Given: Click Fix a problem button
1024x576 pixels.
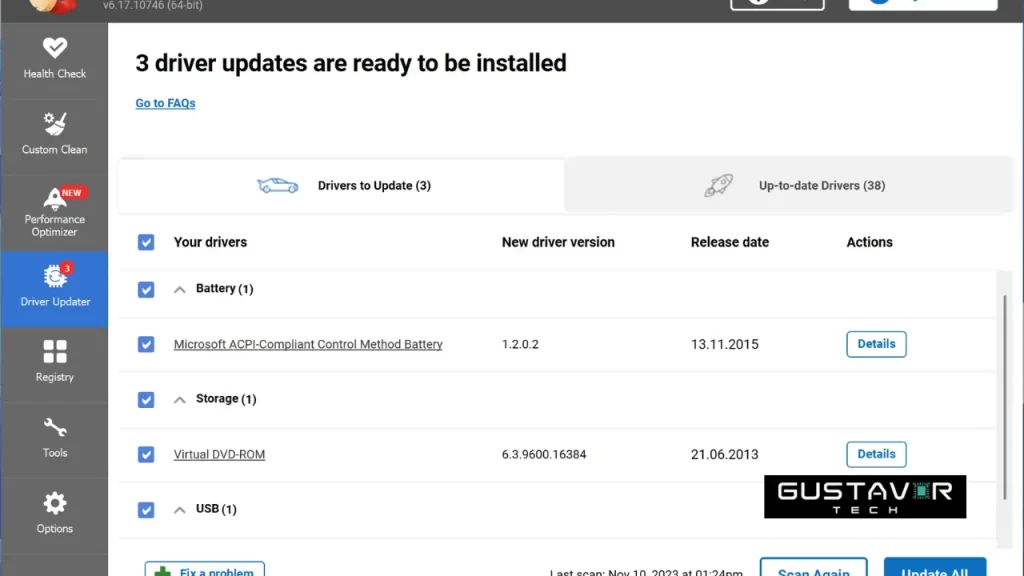Looking at the screenshot, I should (205, 569).
